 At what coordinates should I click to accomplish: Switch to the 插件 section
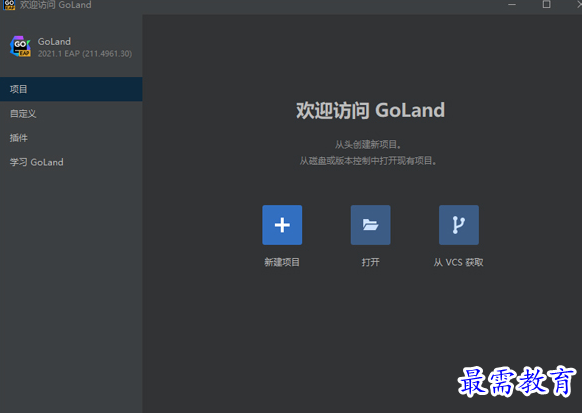(71, 138)
